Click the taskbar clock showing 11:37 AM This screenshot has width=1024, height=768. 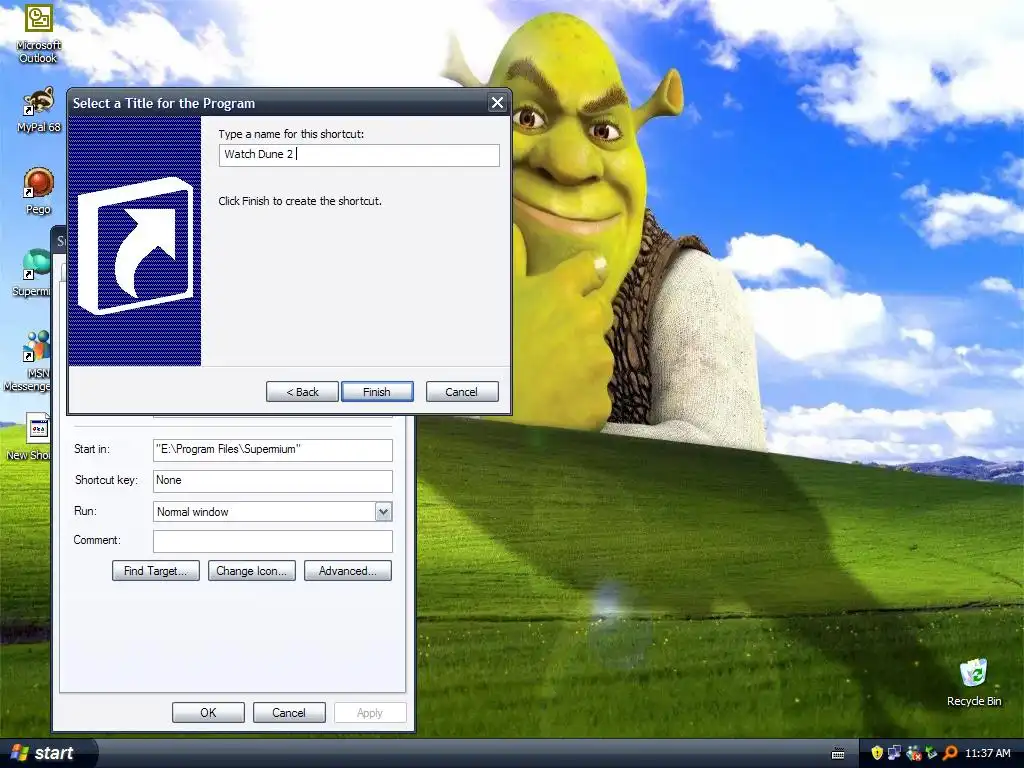point(987,753)
